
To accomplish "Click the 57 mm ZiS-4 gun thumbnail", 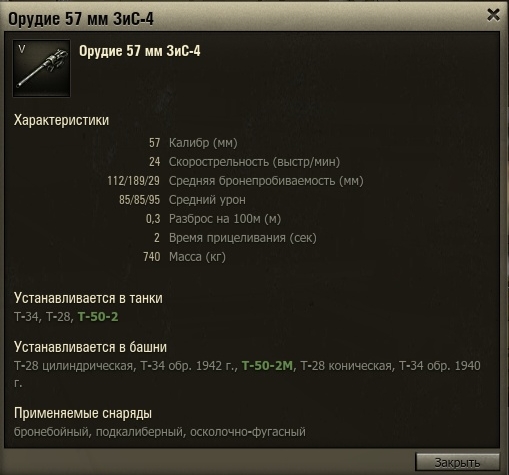I will click(x=42, y=68).
